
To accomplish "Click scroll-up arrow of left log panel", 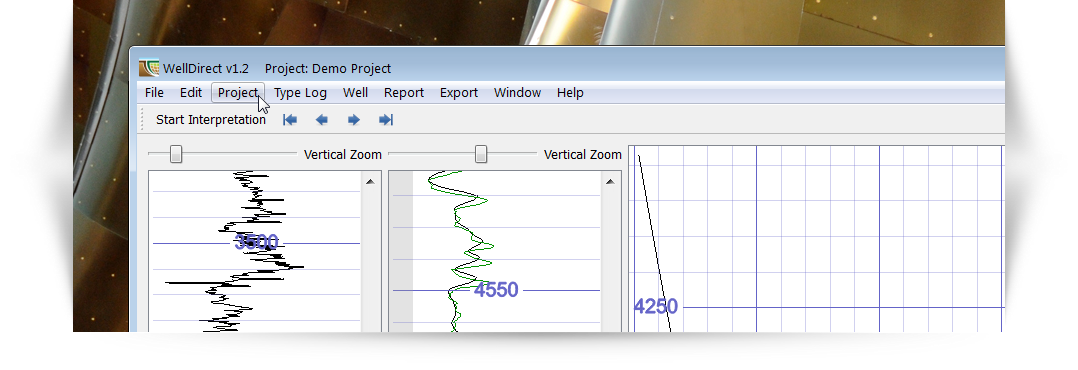I will pos(371,182).
